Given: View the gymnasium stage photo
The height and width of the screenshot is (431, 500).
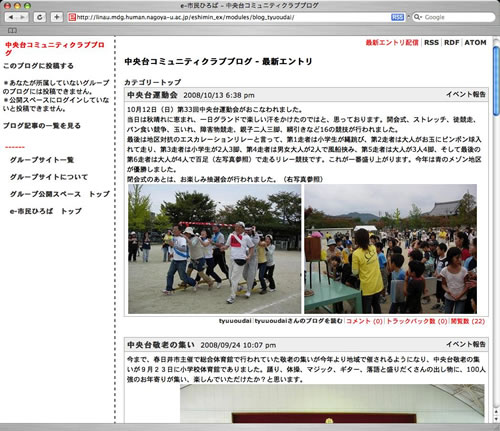Looking at the screenshot, I should [x=332, y=404].
